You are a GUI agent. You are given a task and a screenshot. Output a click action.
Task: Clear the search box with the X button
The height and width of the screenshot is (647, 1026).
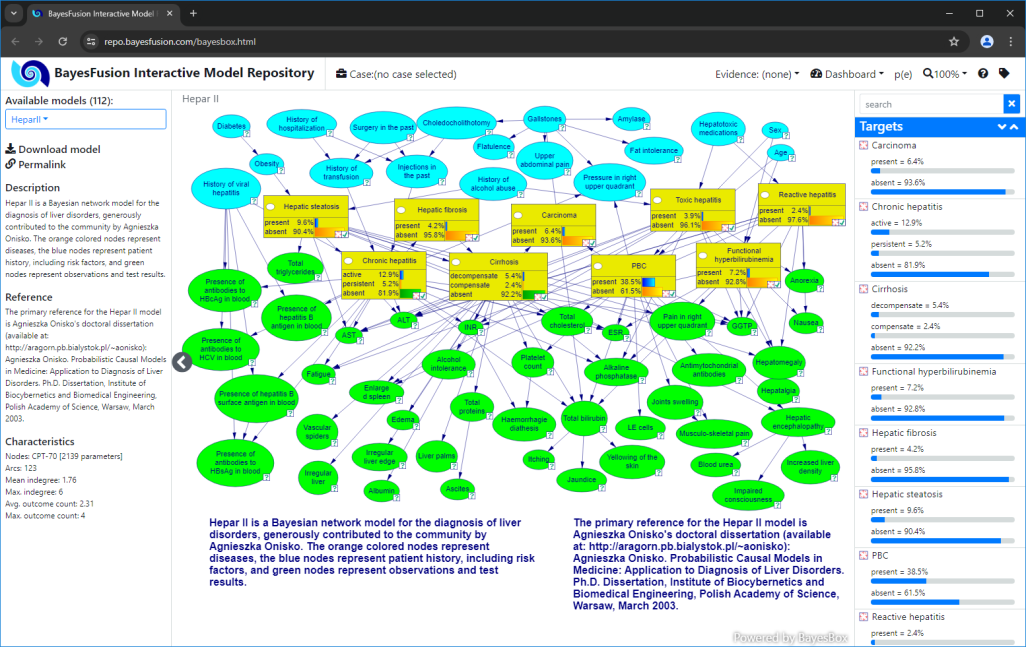coord(1012,104)
